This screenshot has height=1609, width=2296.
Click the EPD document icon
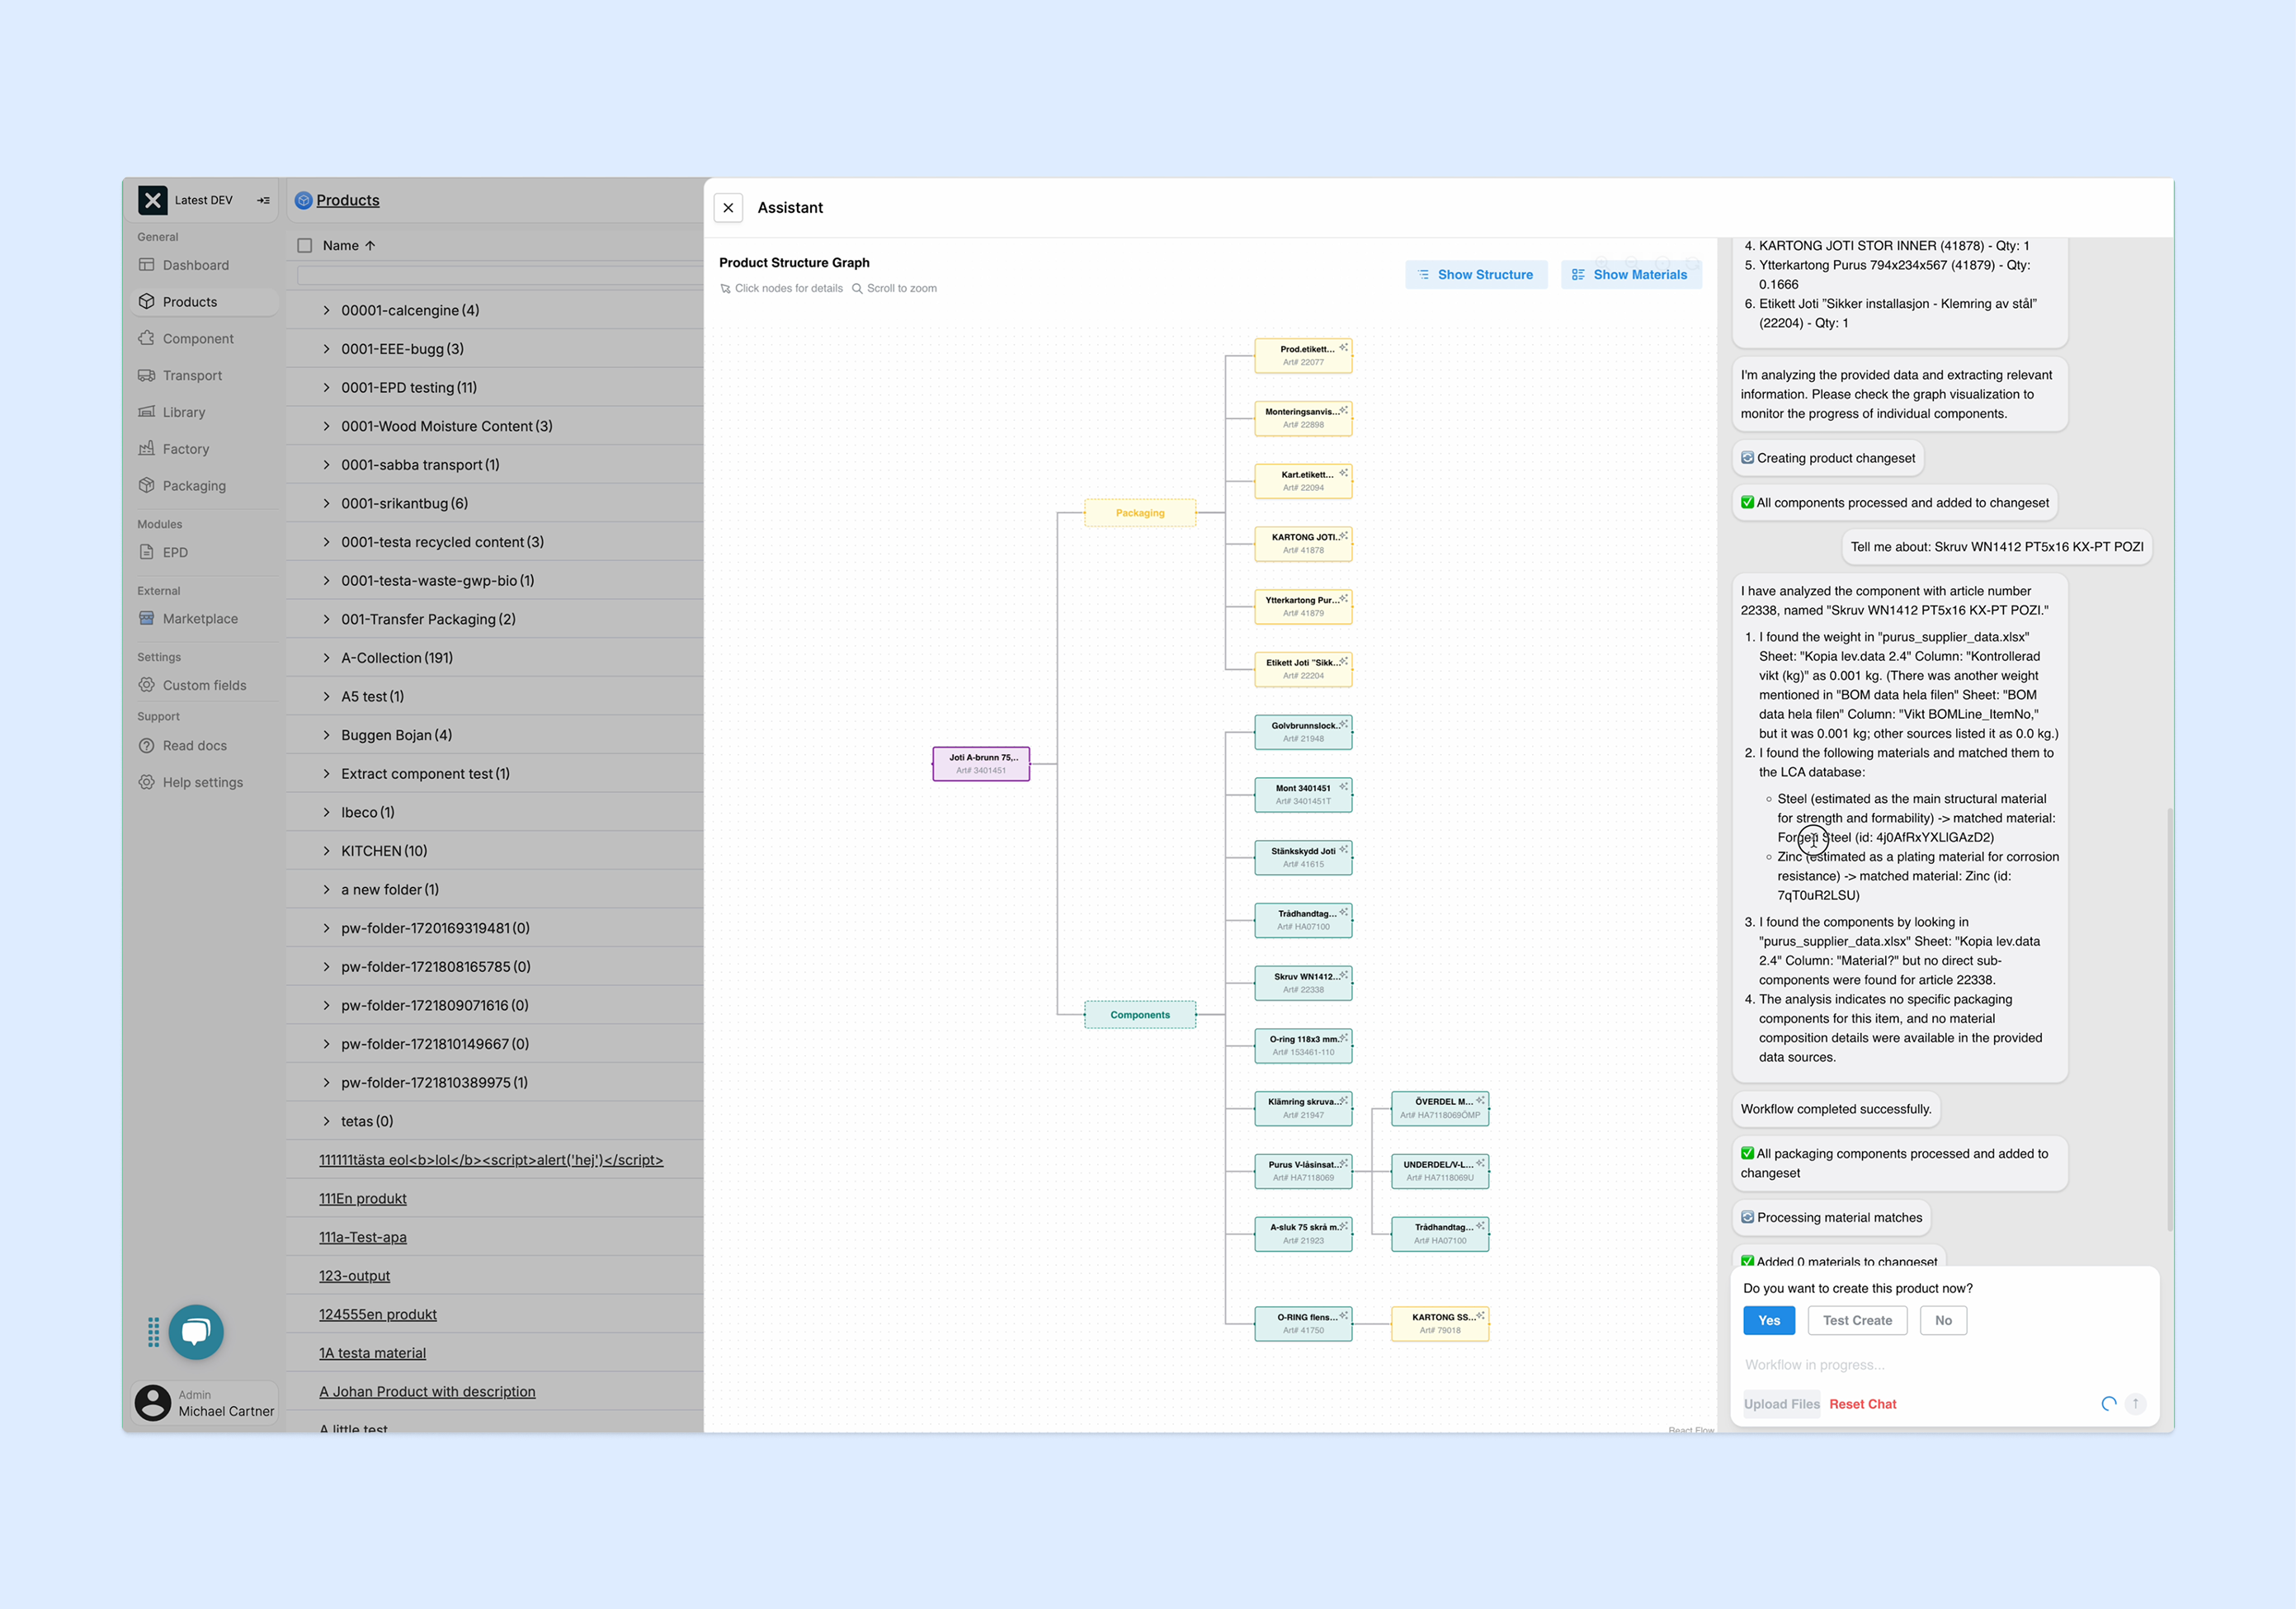(147, 552)
